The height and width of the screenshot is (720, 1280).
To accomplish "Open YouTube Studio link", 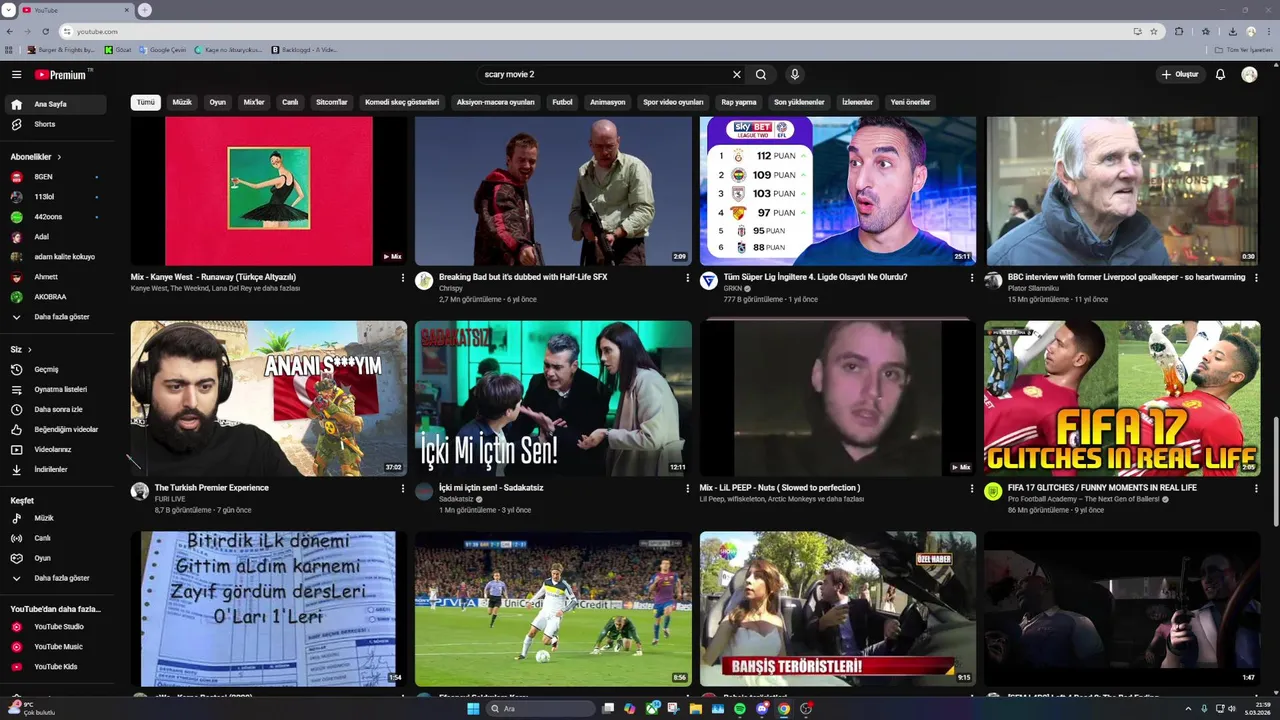I will [55, 627].
